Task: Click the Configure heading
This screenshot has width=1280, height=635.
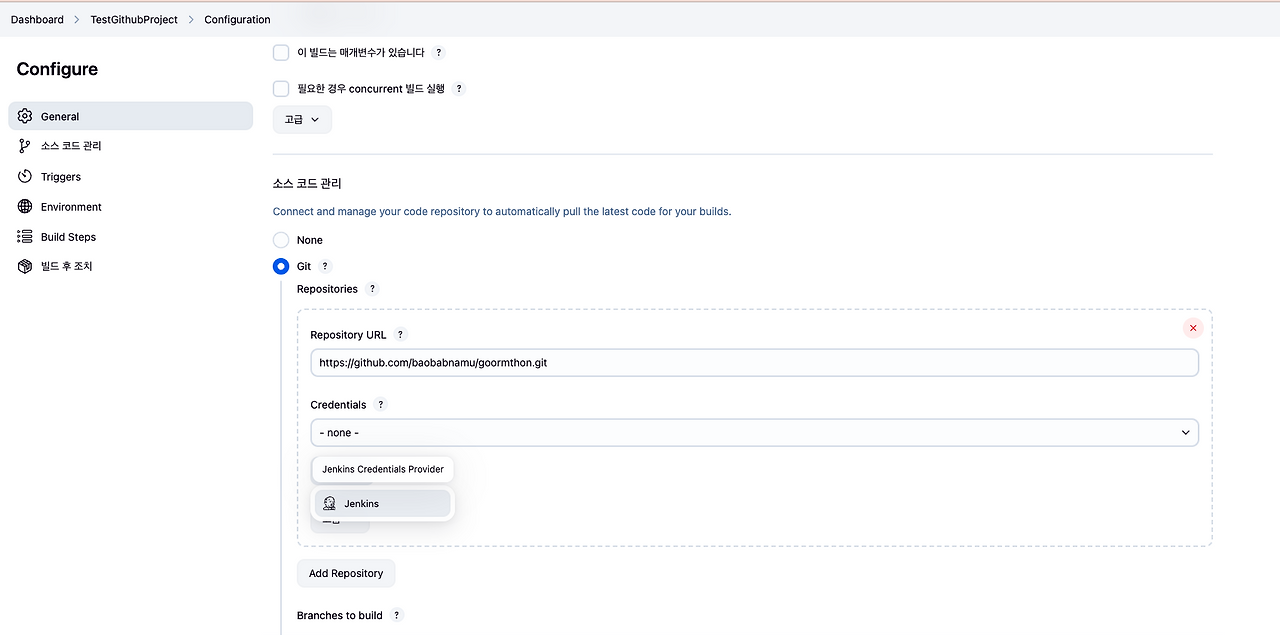Action: point(57,69)
